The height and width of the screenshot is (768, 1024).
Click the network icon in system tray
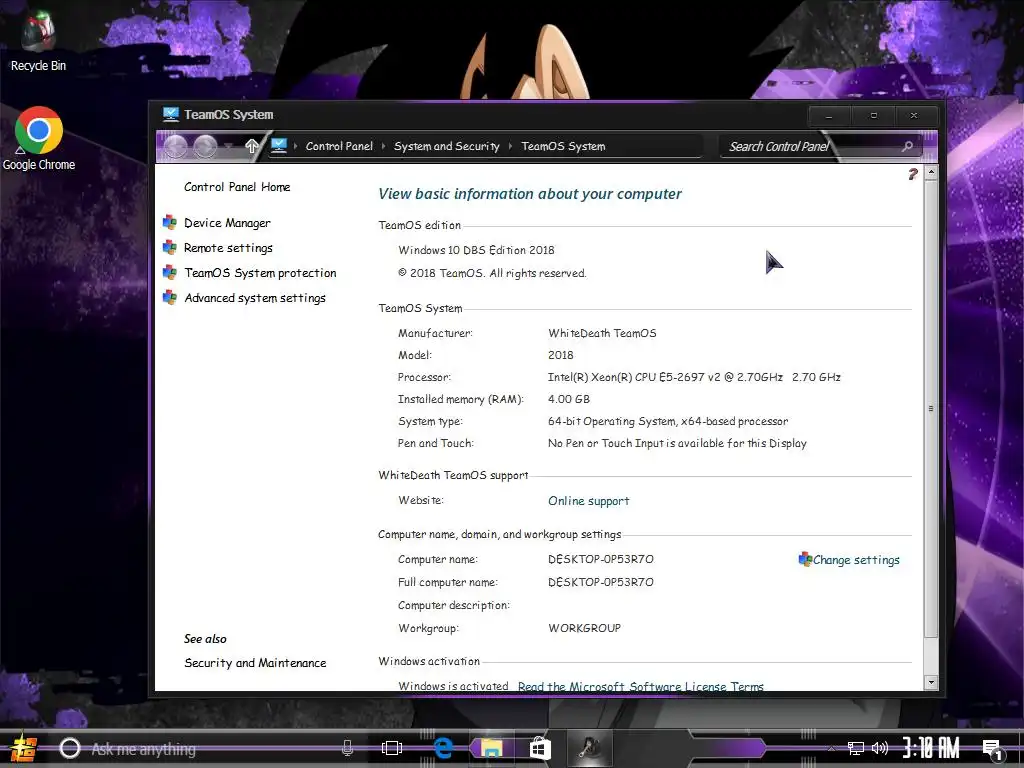[855, 748]
